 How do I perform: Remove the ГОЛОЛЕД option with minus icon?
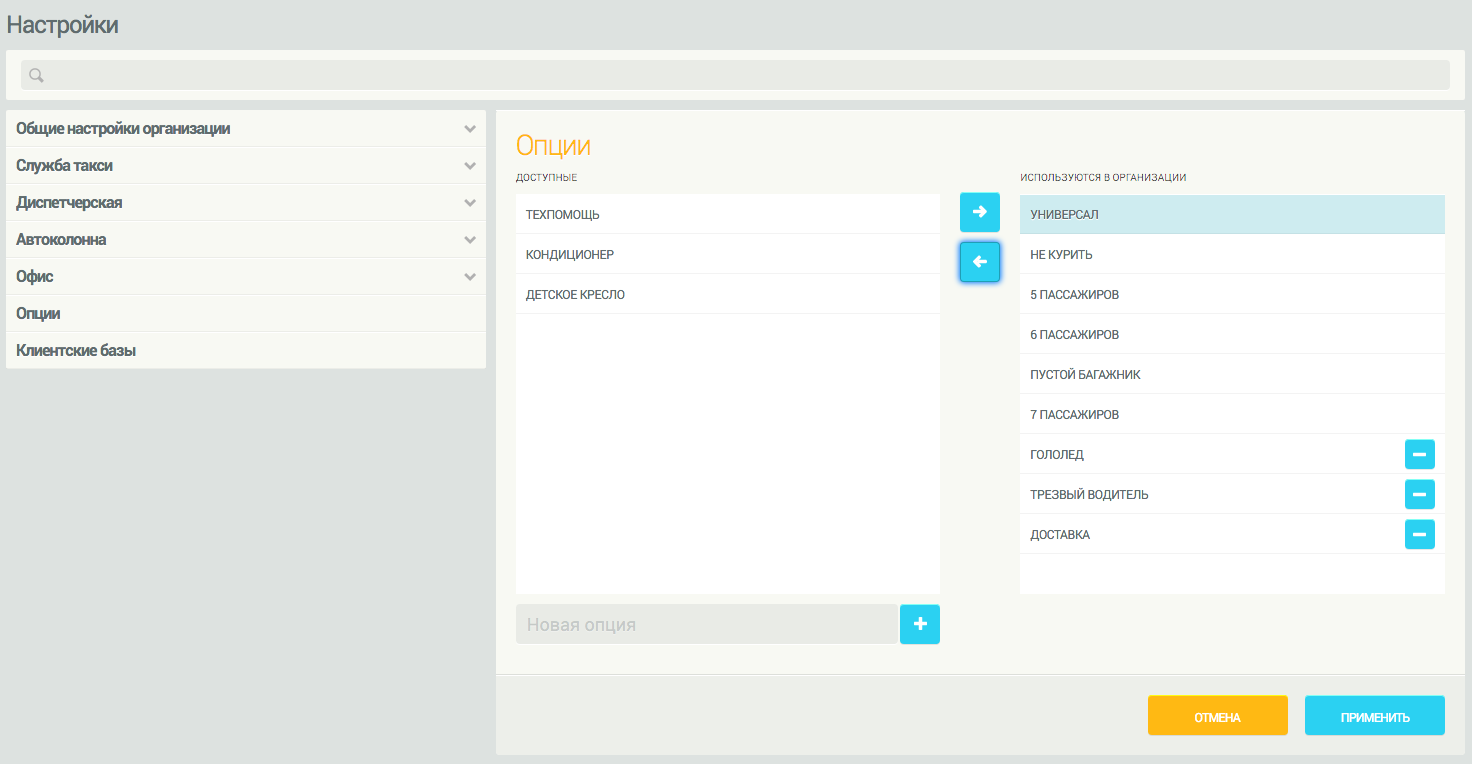pyautogui.click(x=1419, y=454)
